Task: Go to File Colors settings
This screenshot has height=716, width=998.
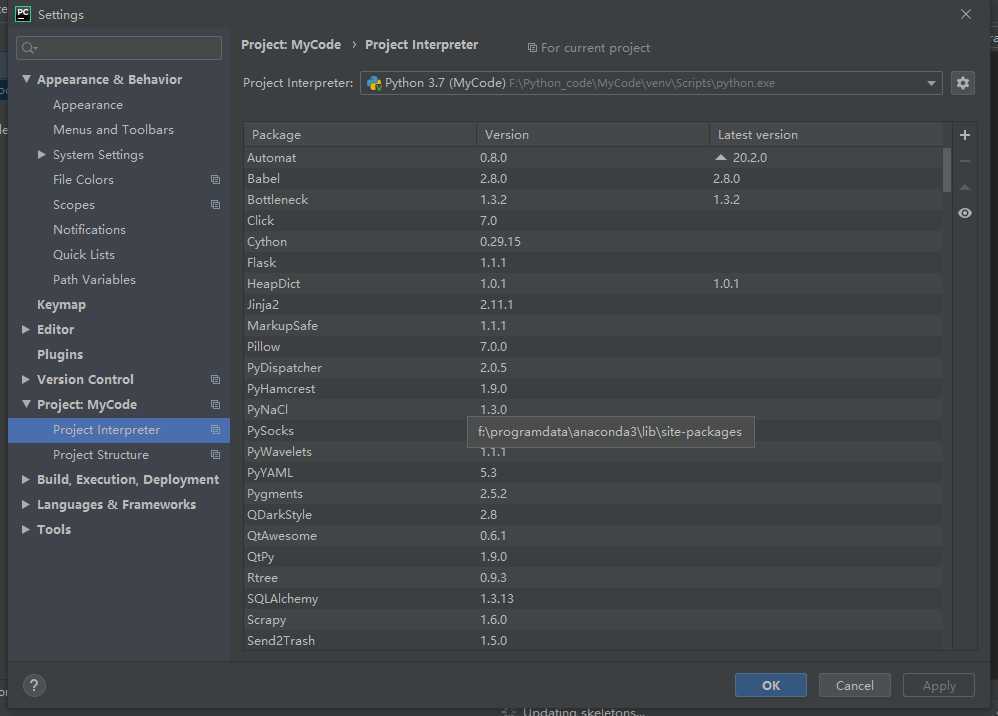Action: [83, 179]
